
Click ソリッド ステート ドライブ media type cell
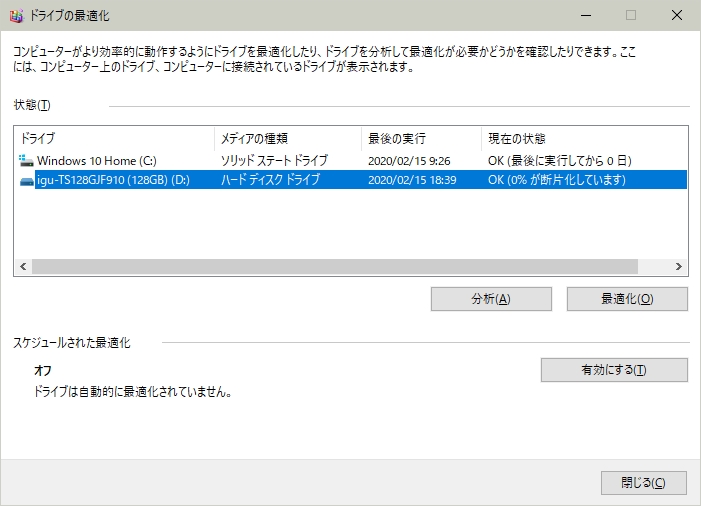[x=274, y=160]
